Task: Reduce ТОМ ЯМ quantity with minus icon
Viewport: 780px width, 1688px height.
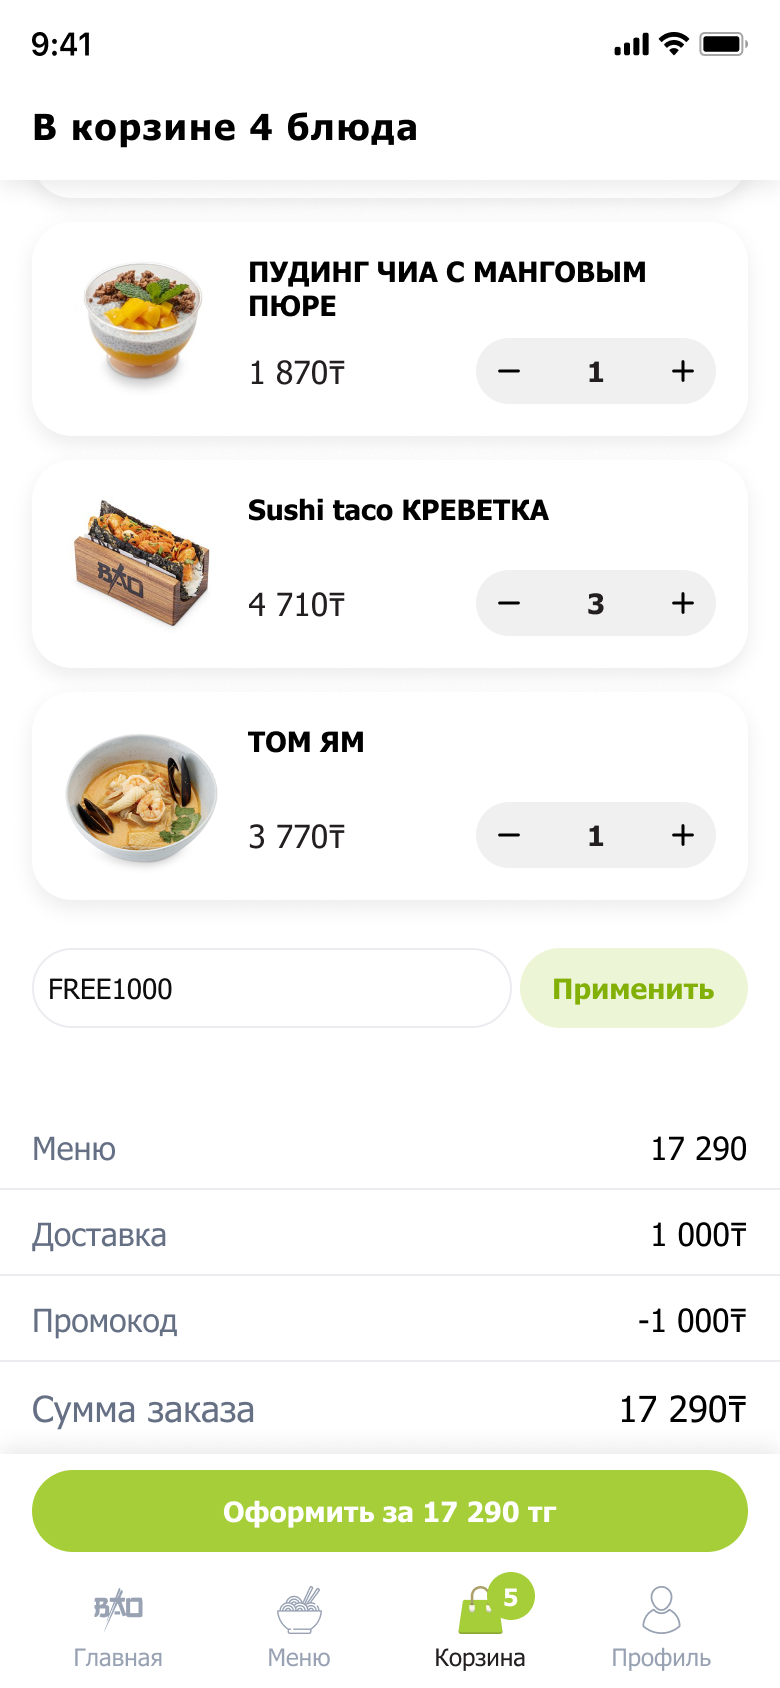Action: tap(509, 836)
